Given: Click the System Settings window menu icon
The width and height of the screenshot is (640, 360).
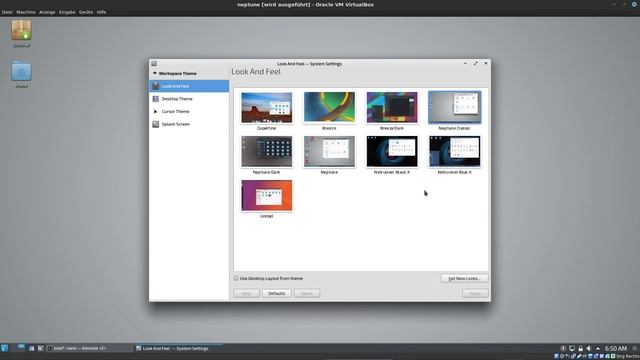Looking at the screenshot, I should coord(154,64).
